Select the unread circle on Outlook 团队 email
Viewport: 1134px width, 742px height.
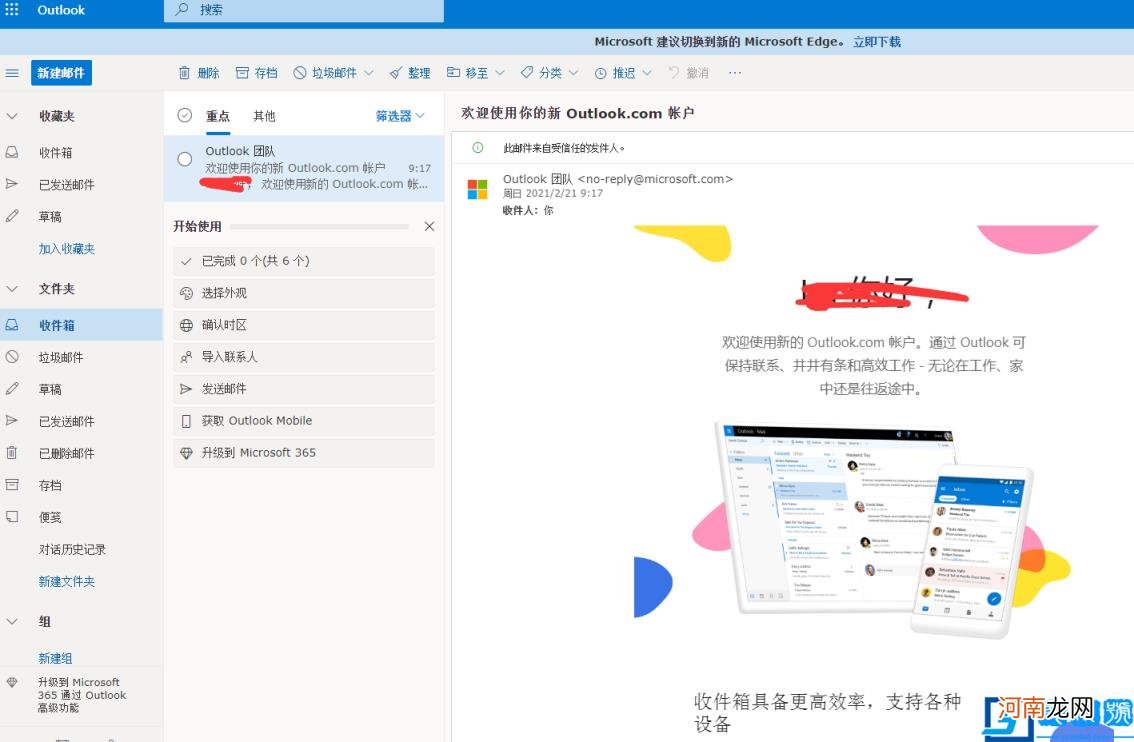coord(184,157)
